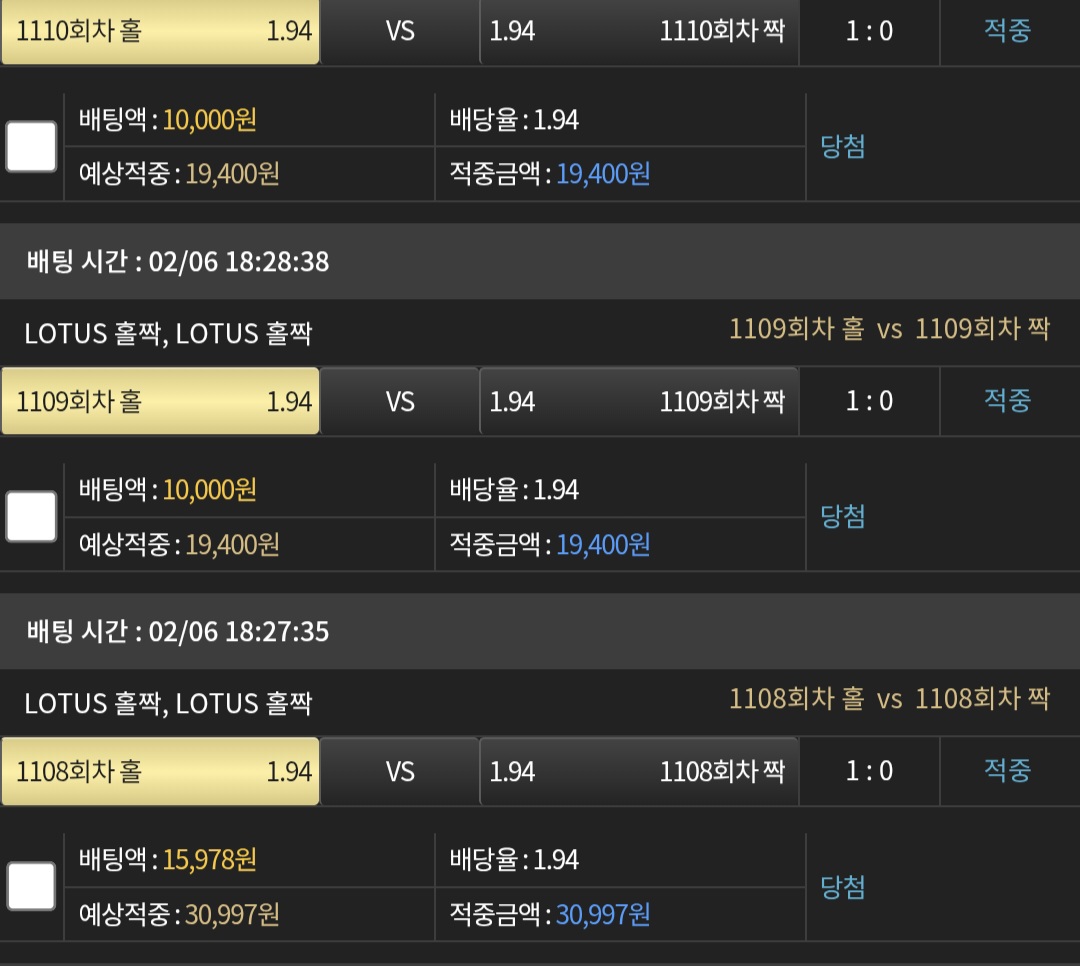Check the checkbox under the 1110회차 bet
Image resolution: width=1080 pixels, height=966 pixels.
coord(31,147)
